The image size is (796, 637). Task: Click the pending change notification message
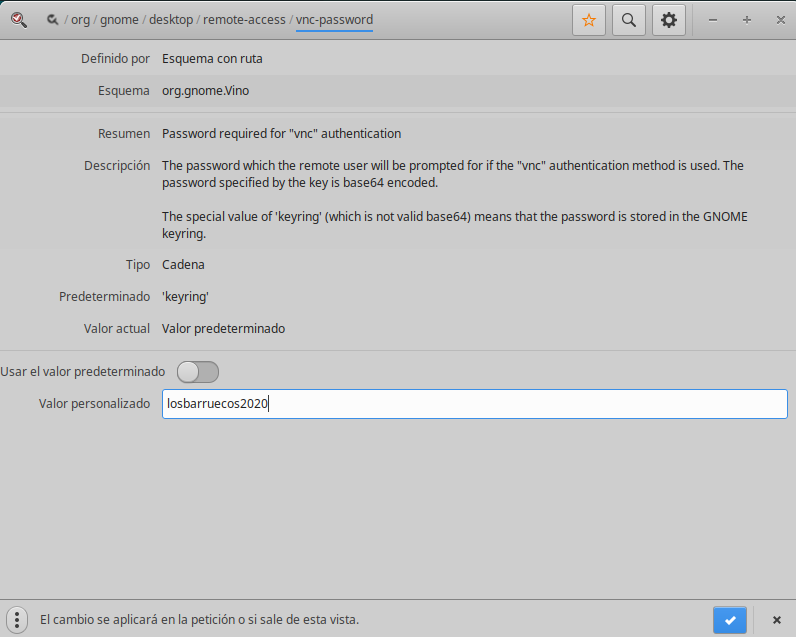coord(200,620)
